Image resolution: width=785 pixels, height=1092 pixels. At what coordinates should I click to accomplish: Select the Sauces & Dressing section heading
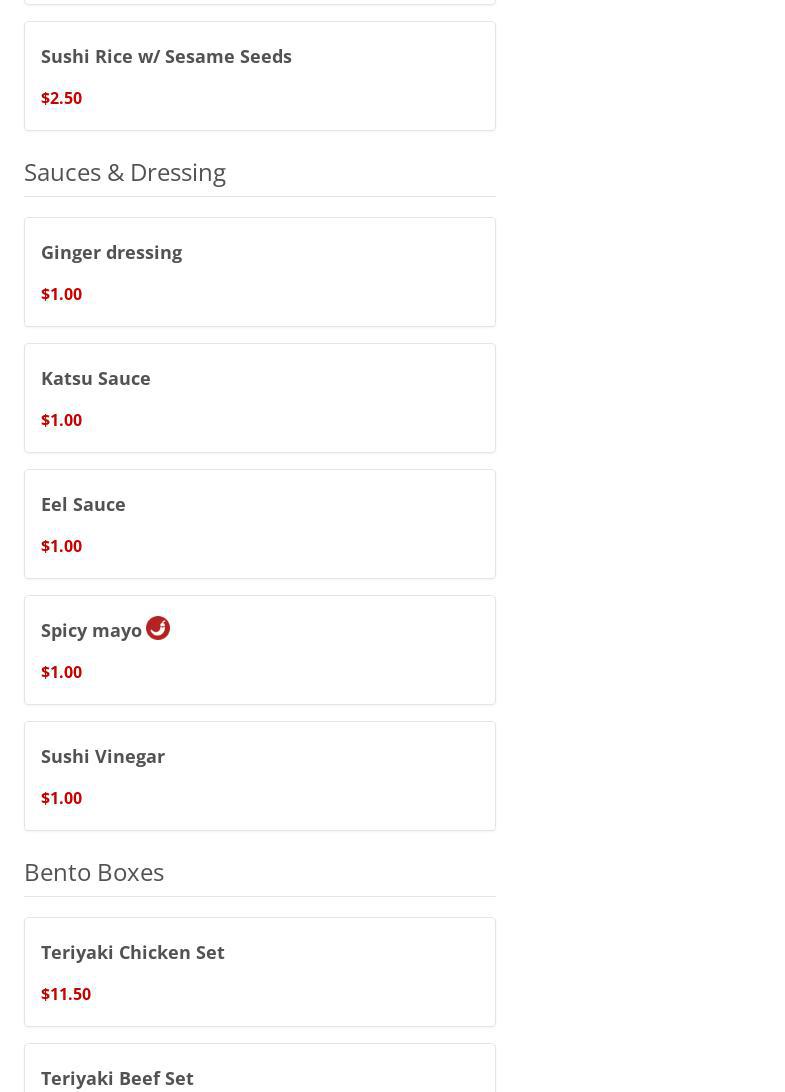click(125, 172)
